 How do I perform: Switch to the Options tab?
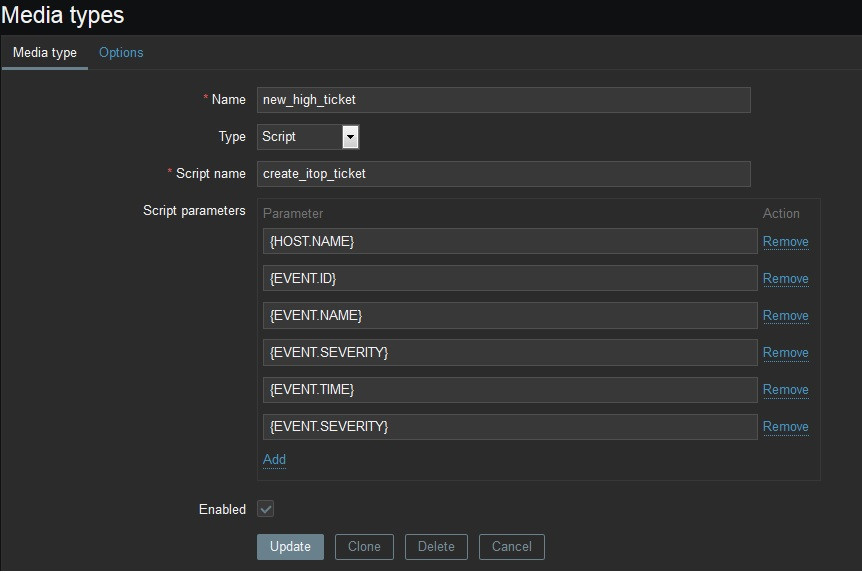121,53
